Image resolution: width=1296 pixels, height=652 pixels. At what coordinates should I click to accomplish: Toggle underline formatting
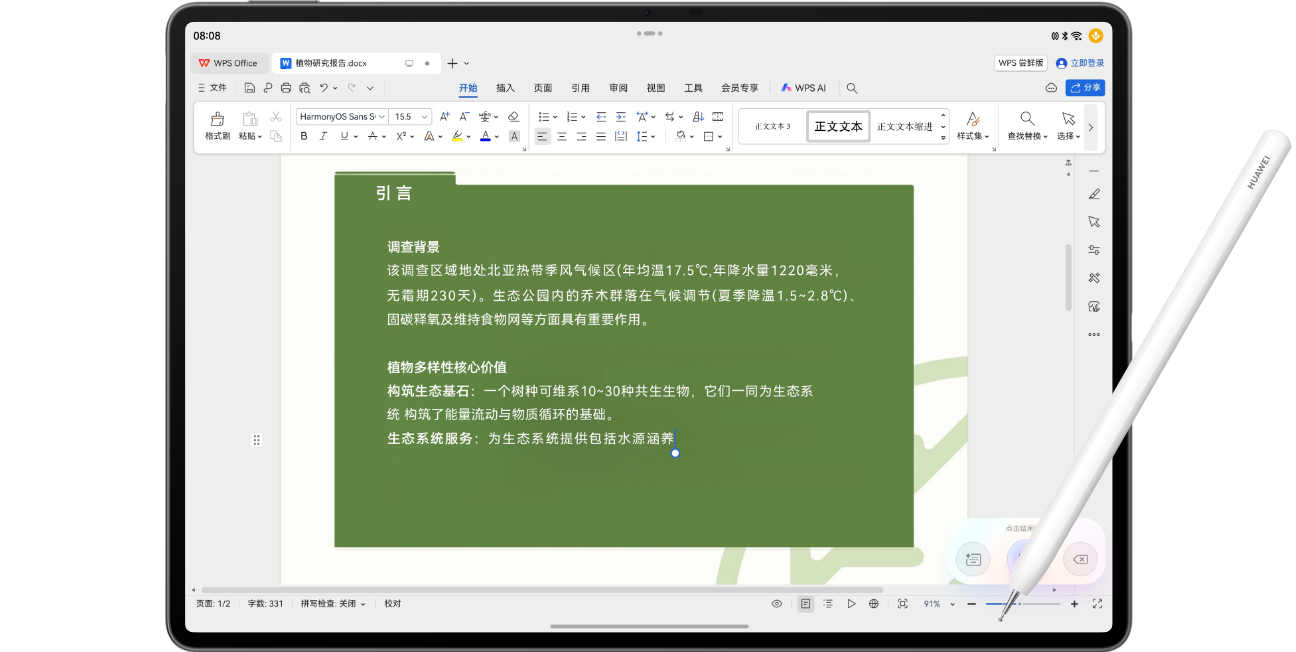[344, 136]
